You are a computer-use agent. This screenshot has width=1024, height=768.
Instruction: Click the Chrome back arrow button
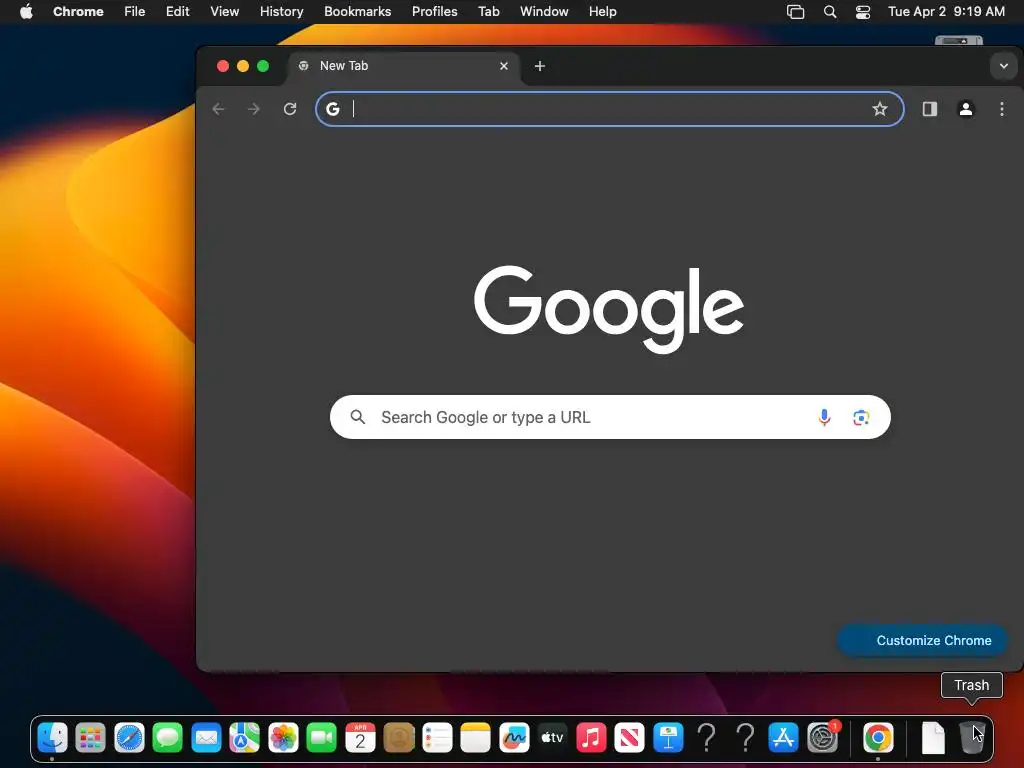(218, 109)
